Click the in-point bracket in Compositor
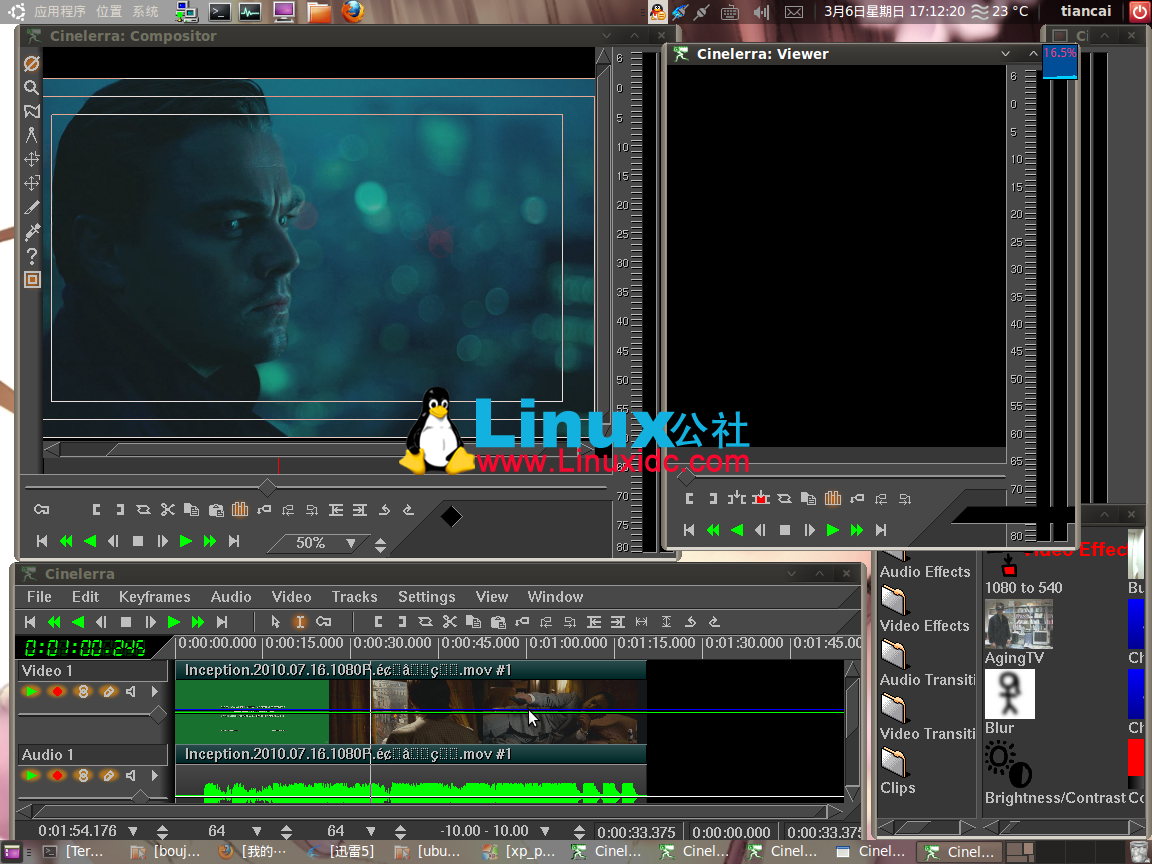 coord(96,509)
